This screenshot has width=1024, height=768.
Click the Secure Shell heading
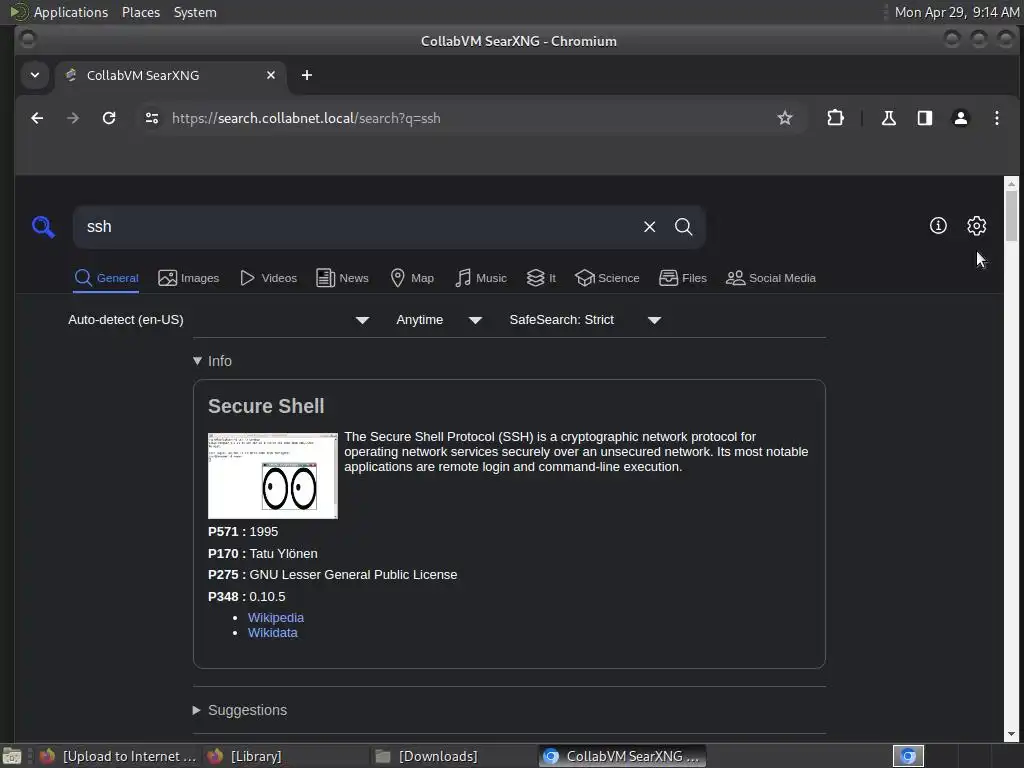coord(266,406)
